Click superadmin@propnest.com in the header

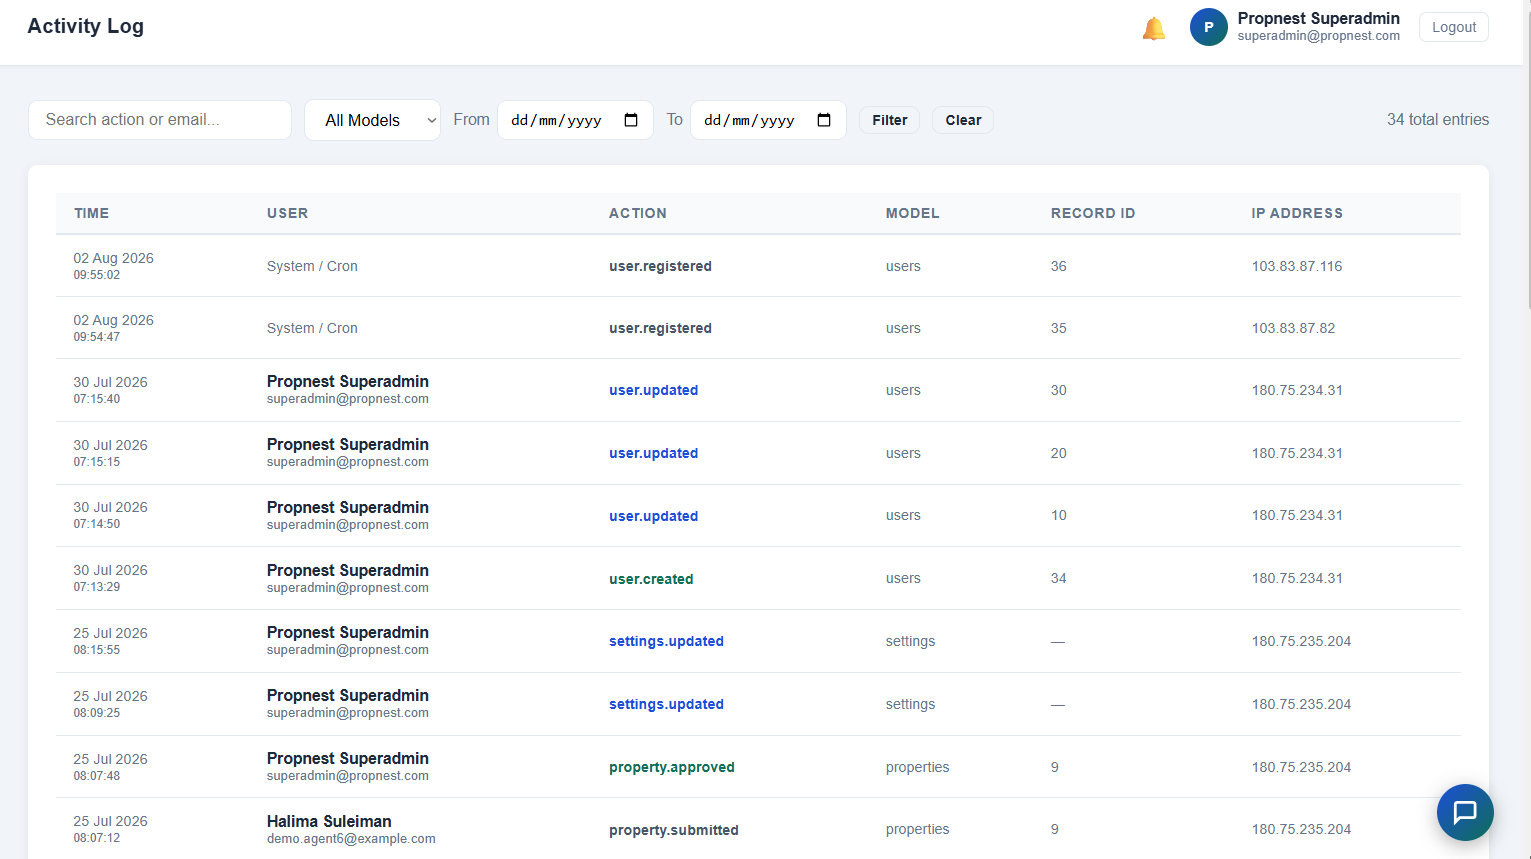tap(1318, 36)
